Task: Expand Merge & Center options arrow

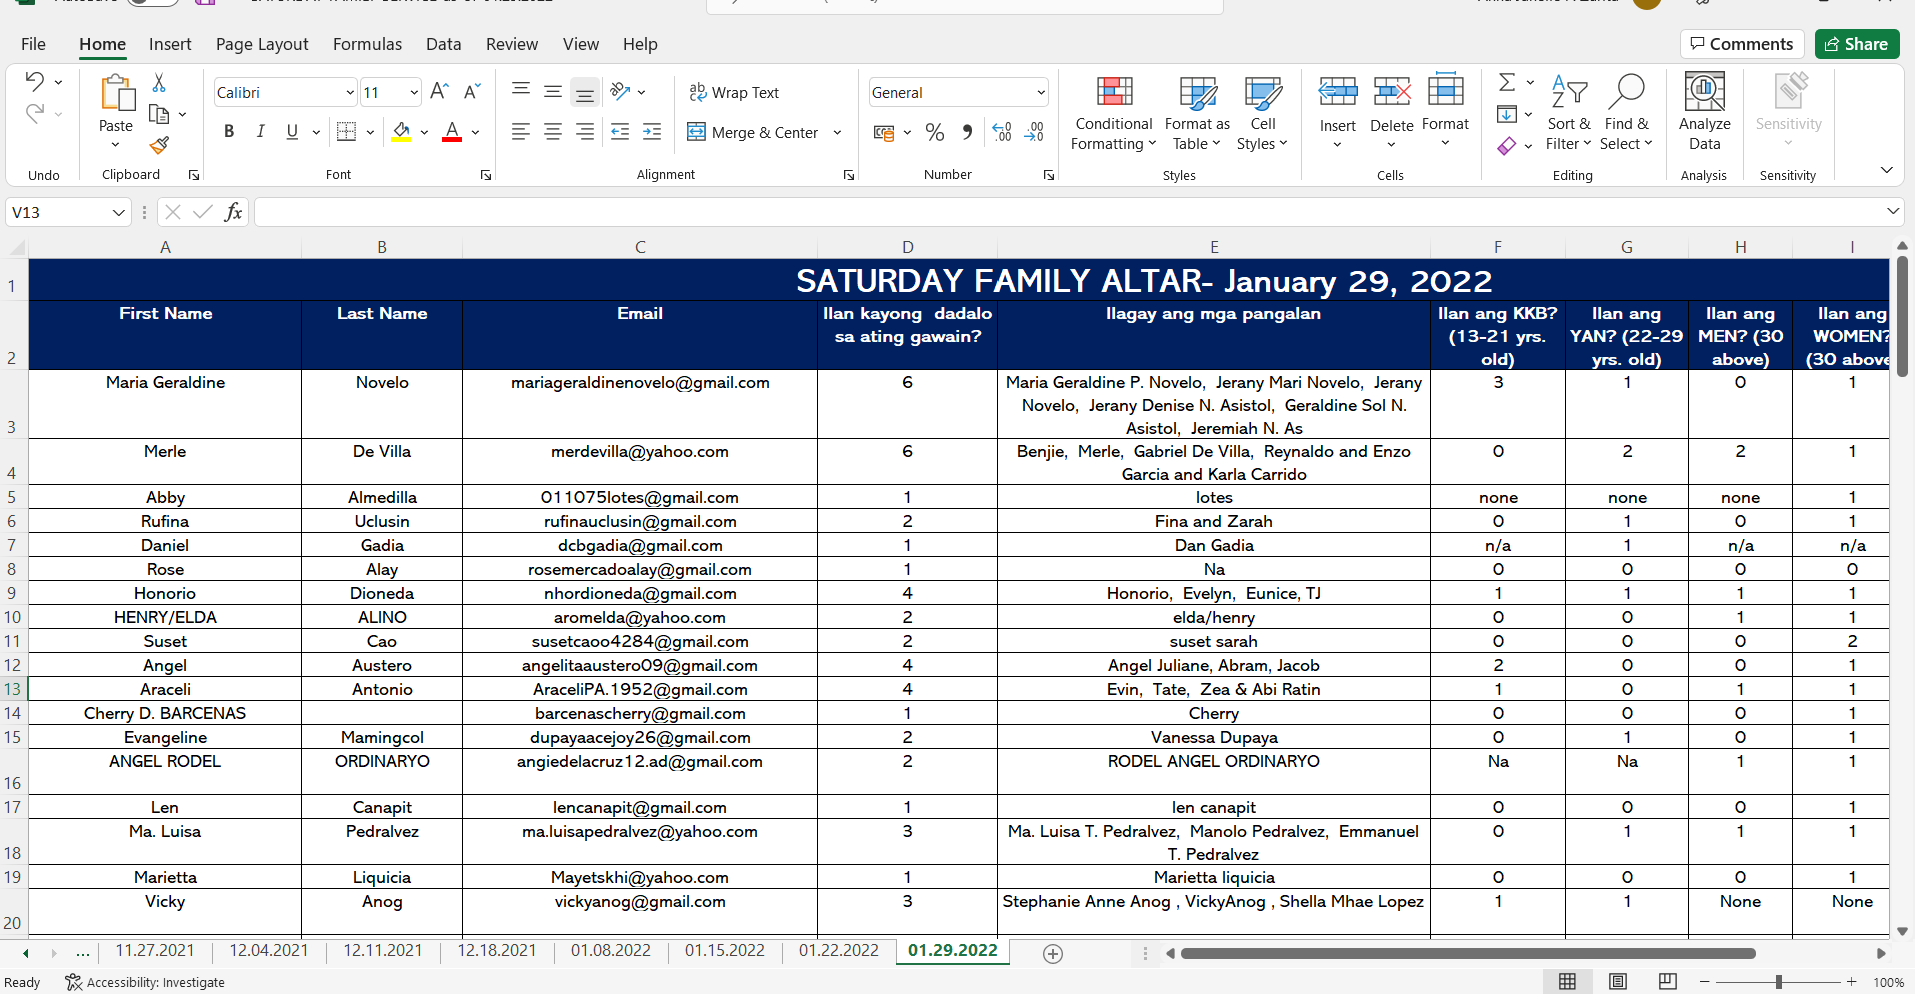Action: [838, 132]
